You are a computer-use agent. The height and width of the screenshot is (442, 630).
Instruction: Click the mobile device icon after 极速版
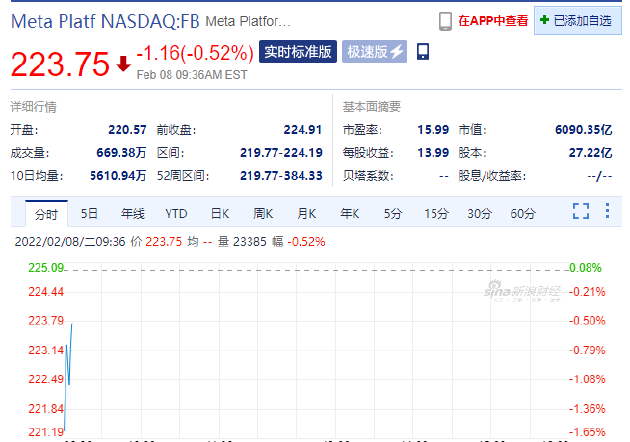423,51
